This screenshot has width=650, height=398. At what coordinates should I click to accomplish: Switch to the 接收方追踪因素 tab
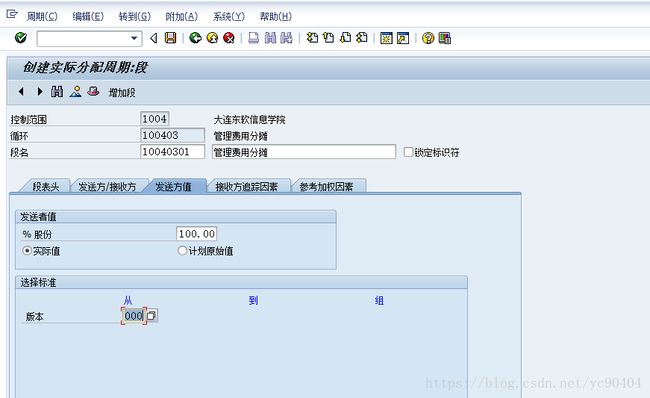247,187
